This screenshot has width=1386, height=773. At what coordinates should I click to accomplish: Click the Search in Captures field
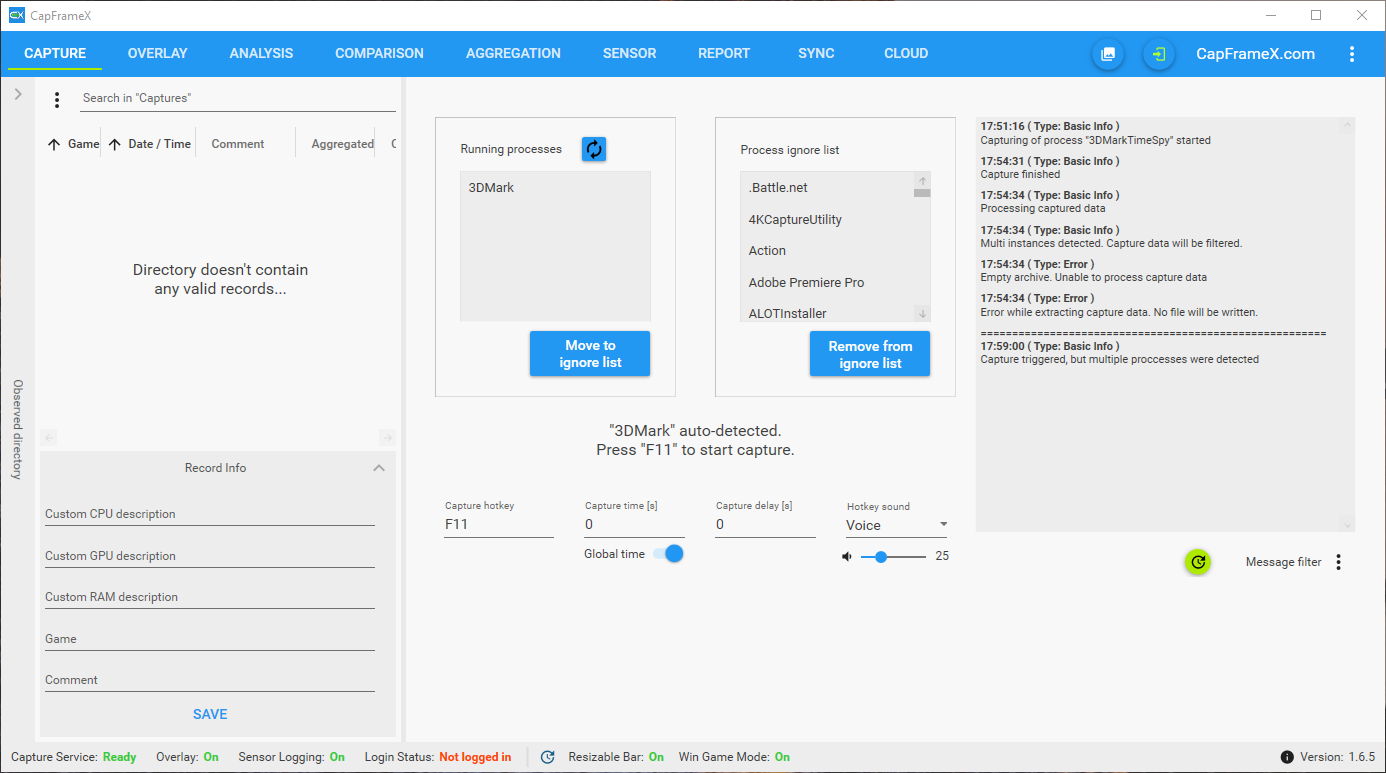[x=238, y=98]
